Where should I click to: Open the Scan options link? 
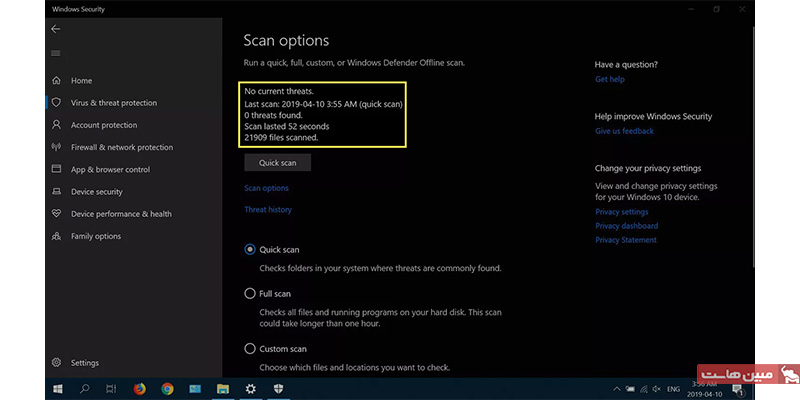[266, 188]
